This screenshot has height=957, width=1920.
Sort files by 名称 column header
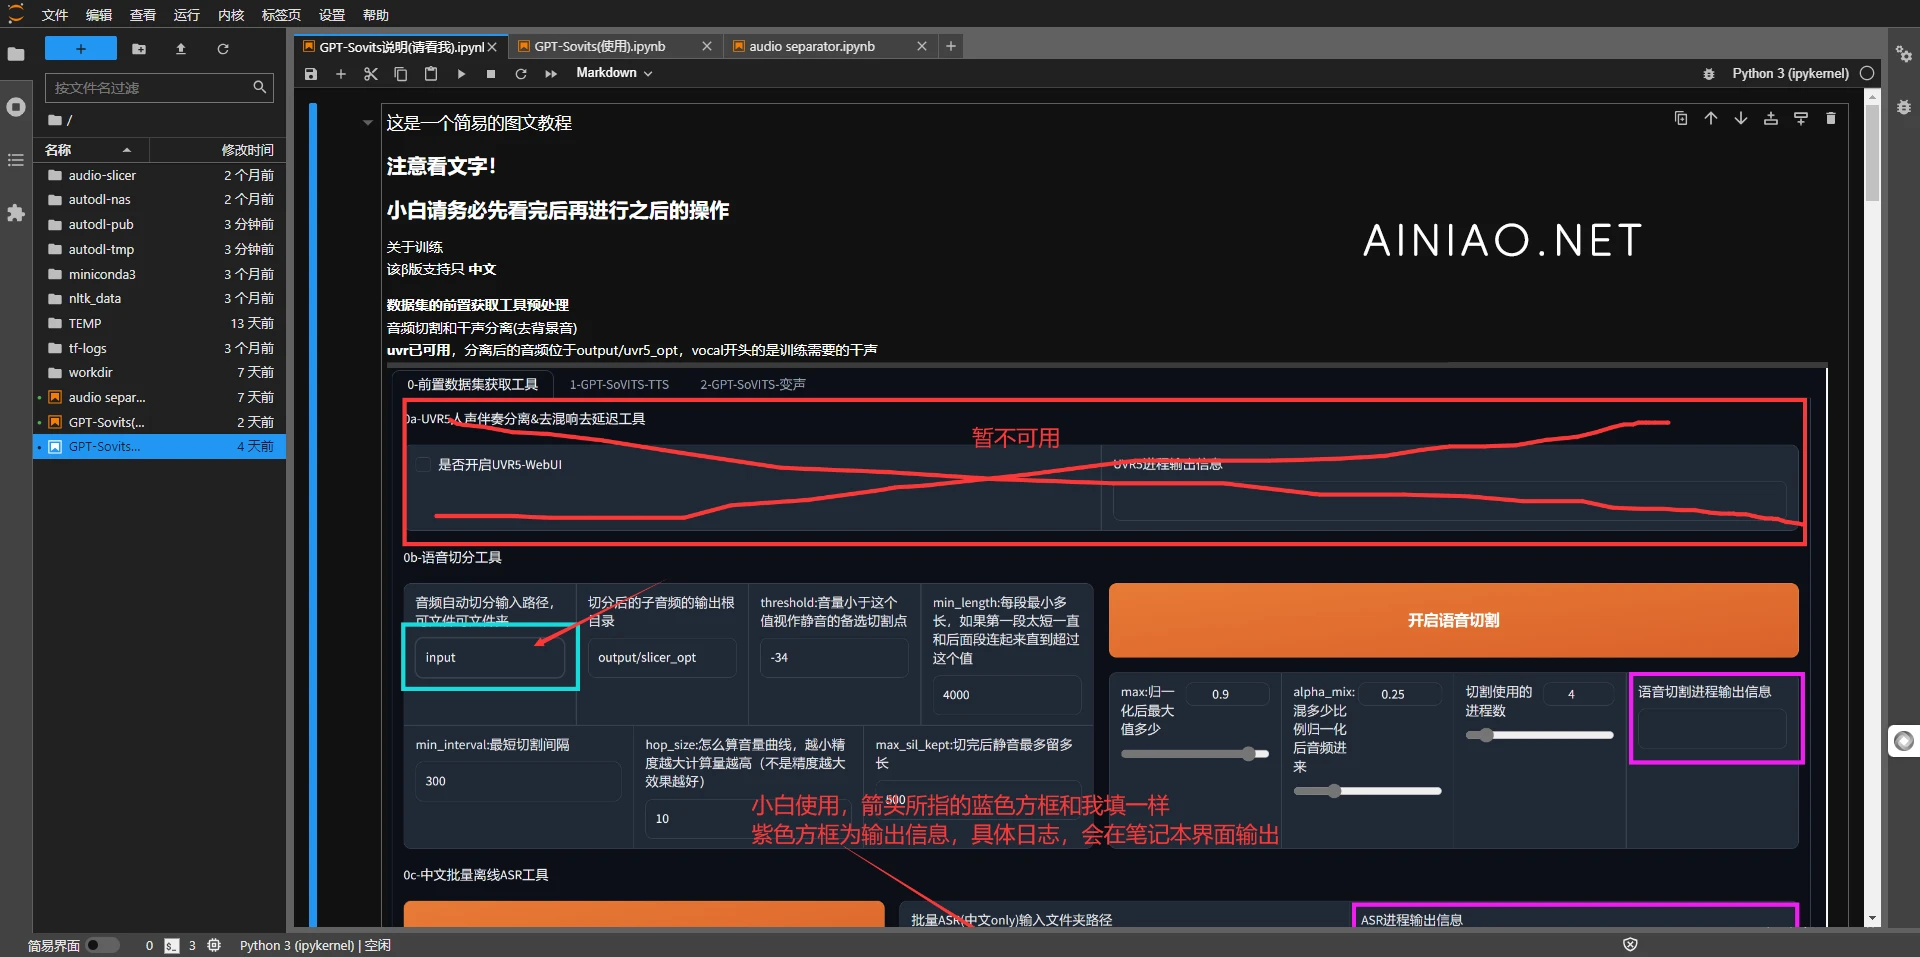90,150
